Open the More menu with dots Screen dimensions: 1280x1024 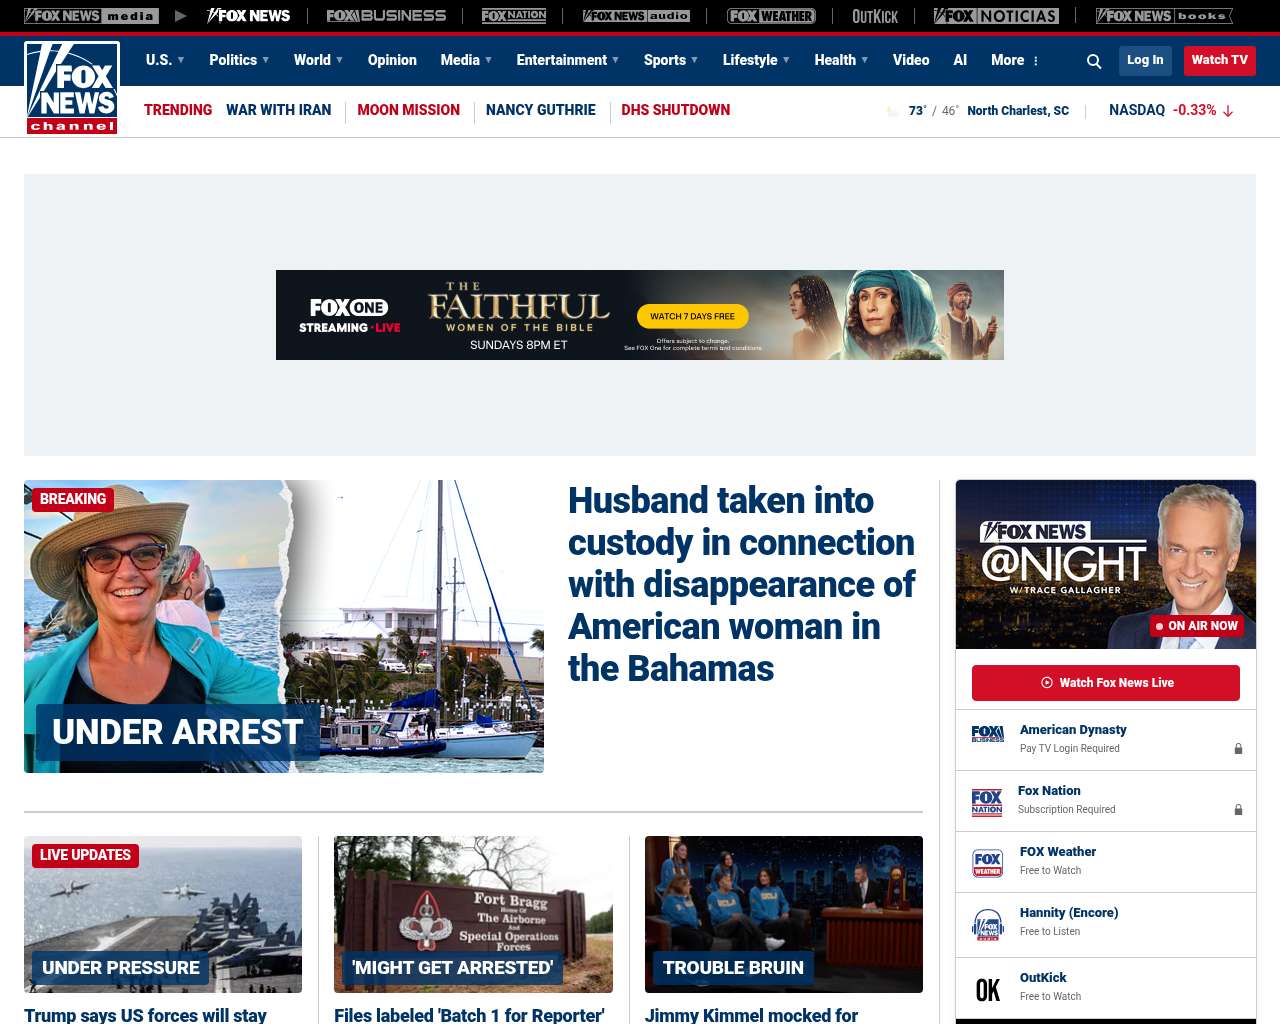1015,60
